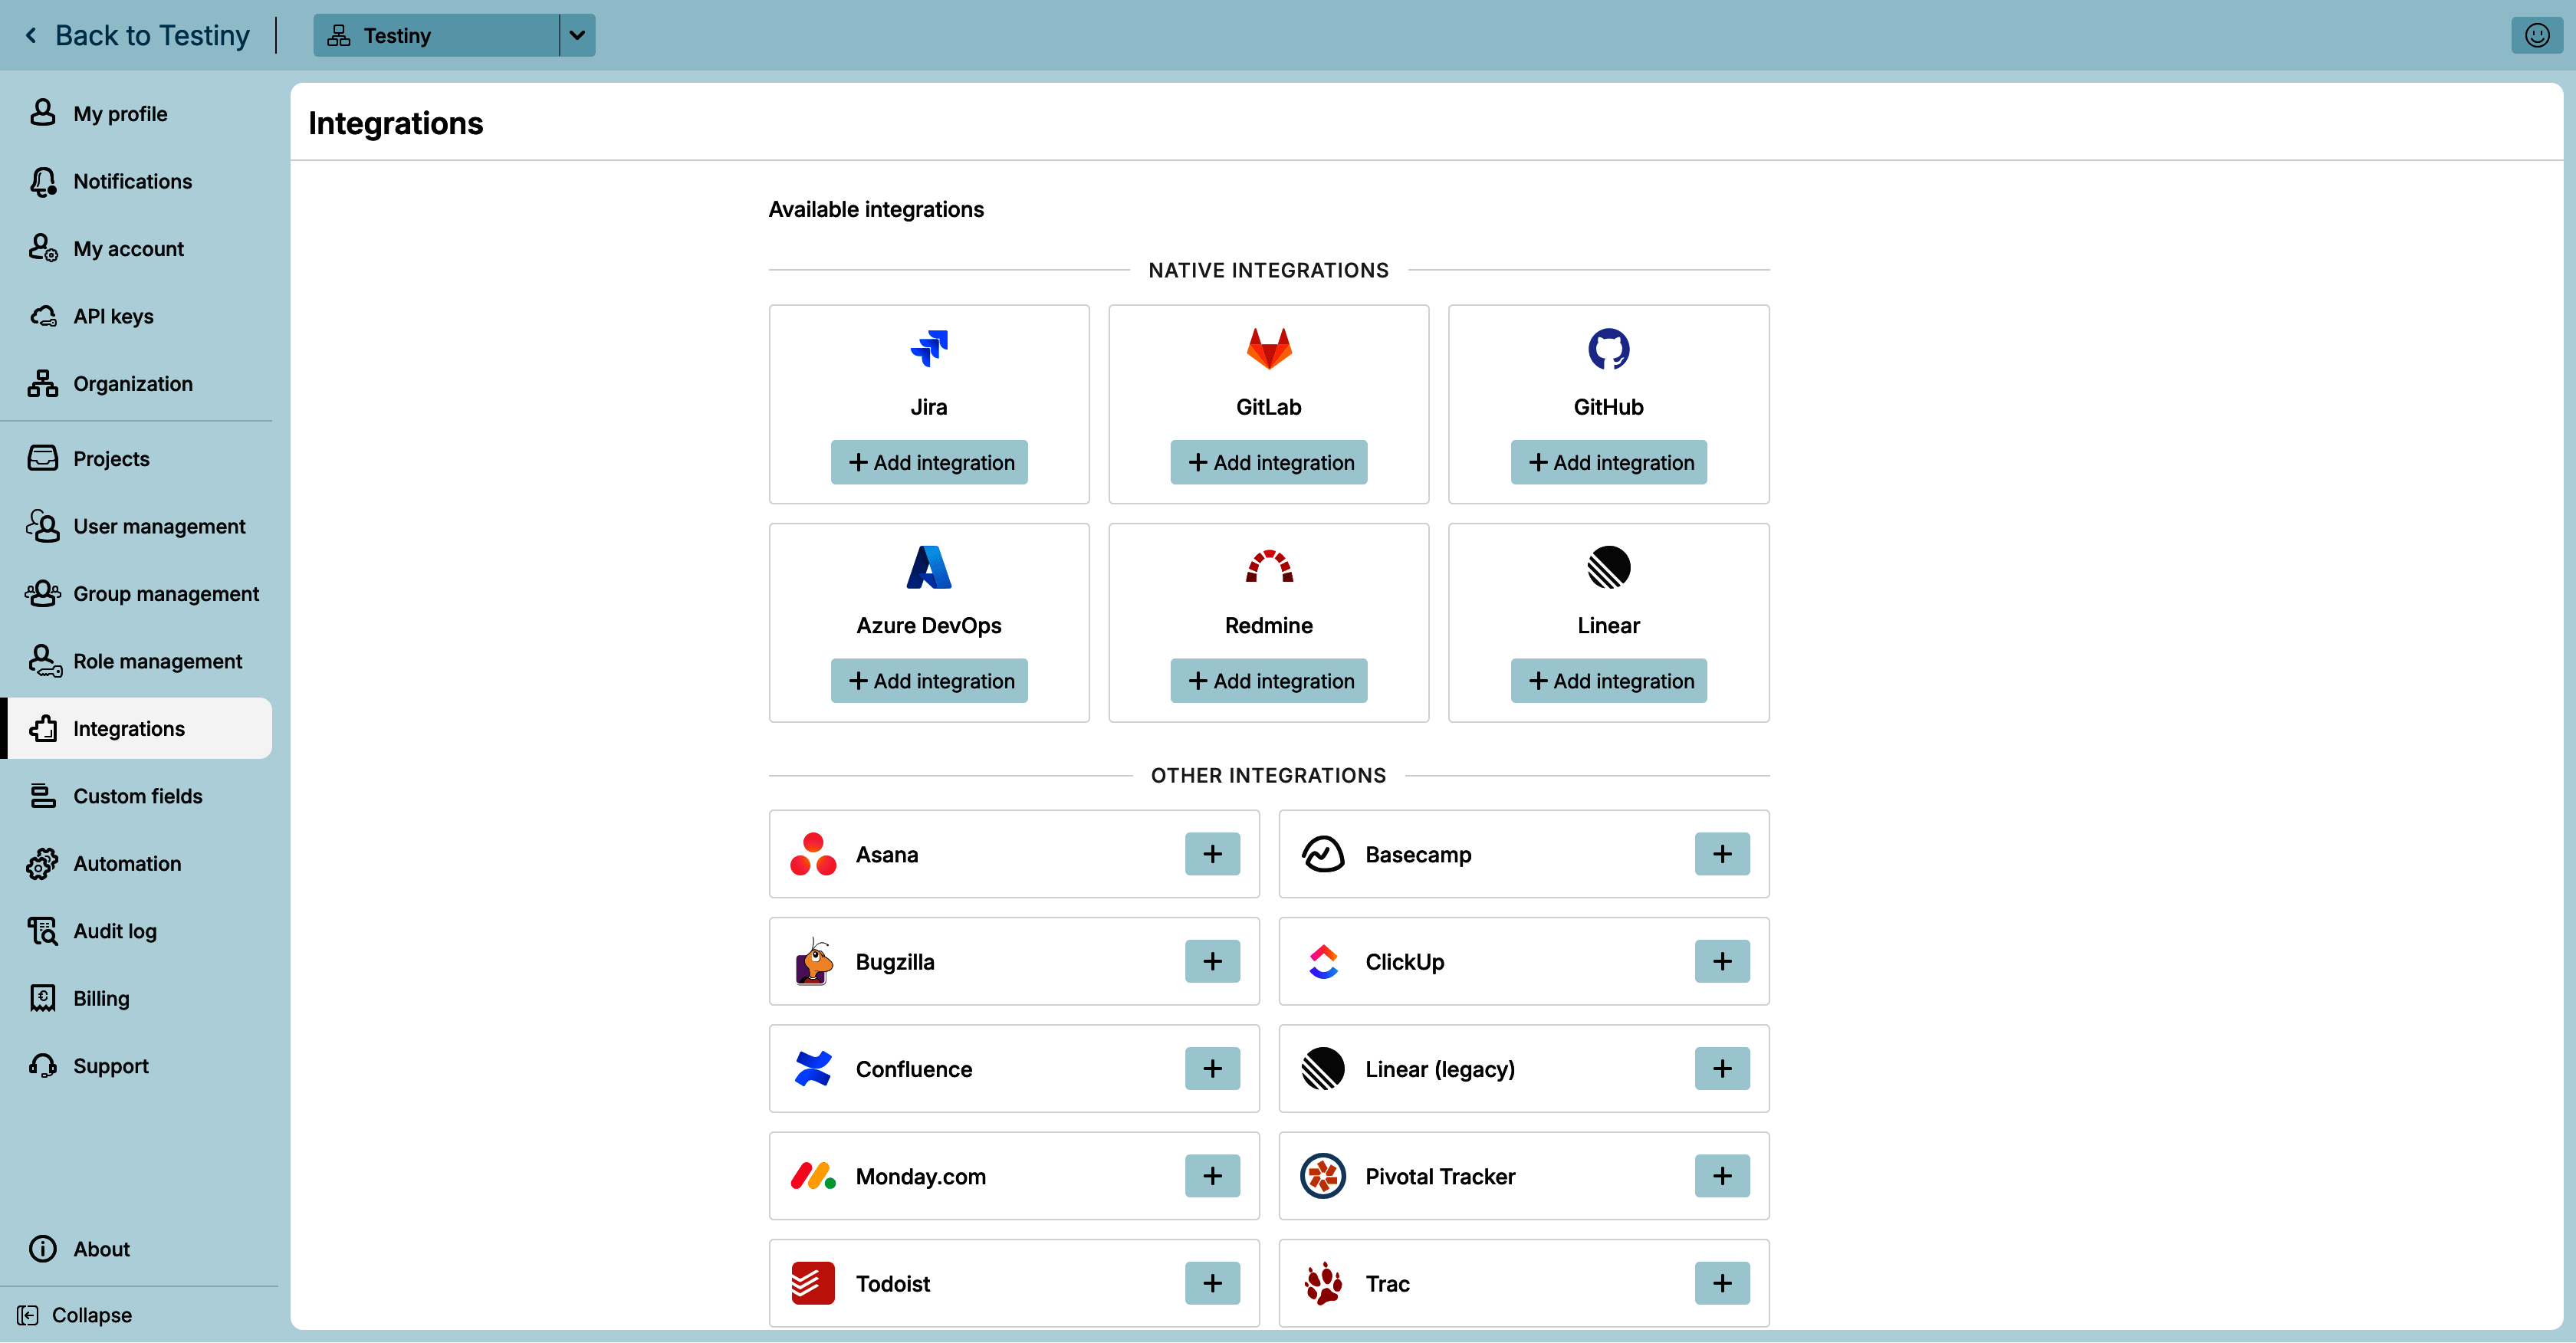
Task: Add the GitHub integration
Action: [x=1608, y=462]
